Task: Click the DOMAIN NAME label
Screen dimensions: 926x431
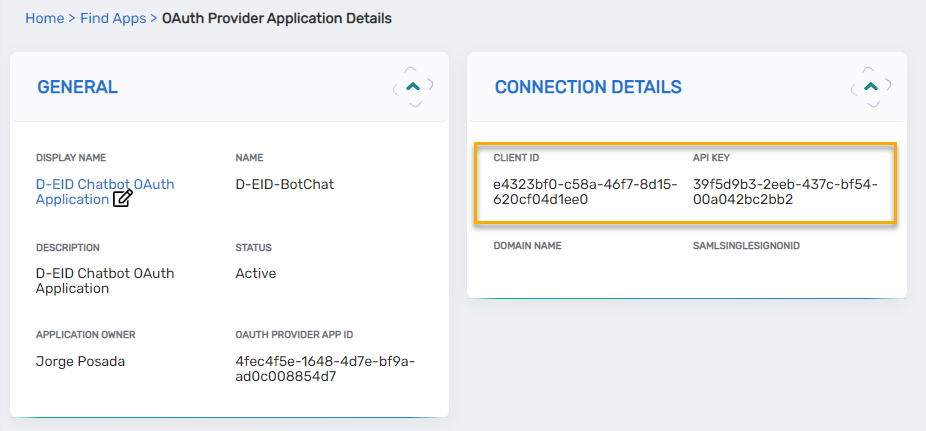Action: 527,246
